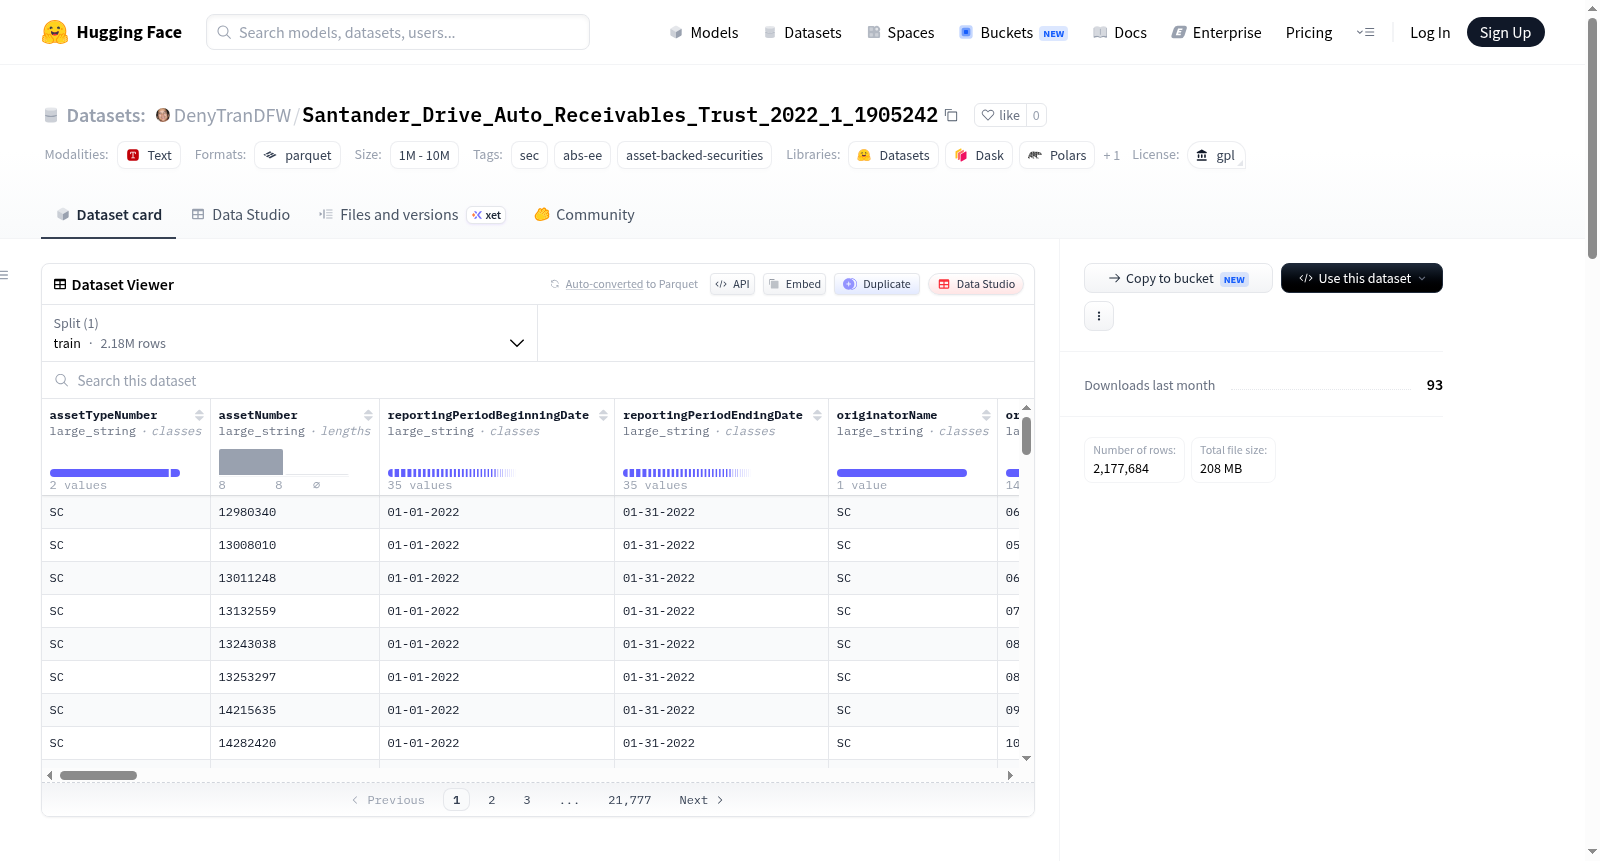The image size is (1600, 861).
Task: Click the DenyTranDFW author link
Action: click(x=232, y=115)
